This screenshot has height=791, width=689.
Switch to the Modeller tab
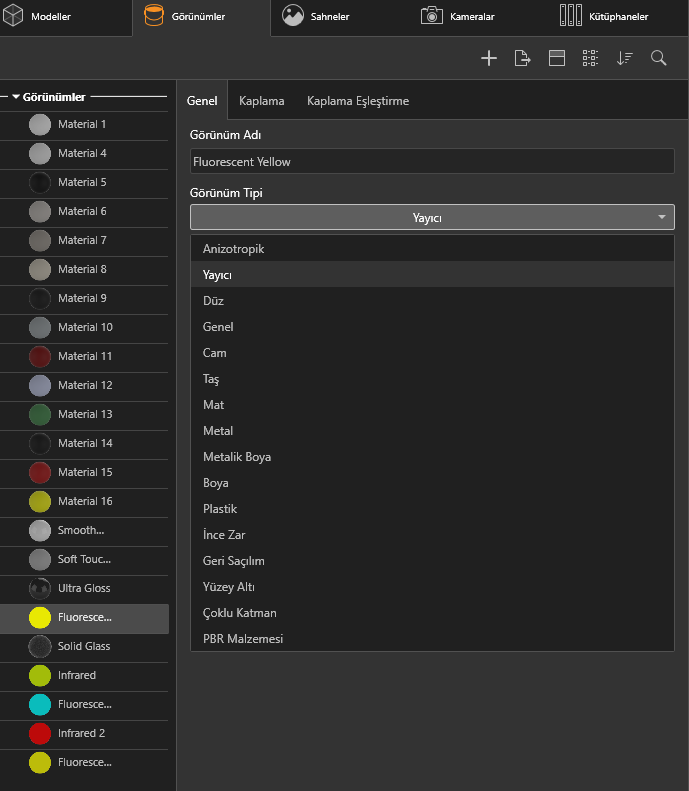pyautogui.click(x=40, y=17)
